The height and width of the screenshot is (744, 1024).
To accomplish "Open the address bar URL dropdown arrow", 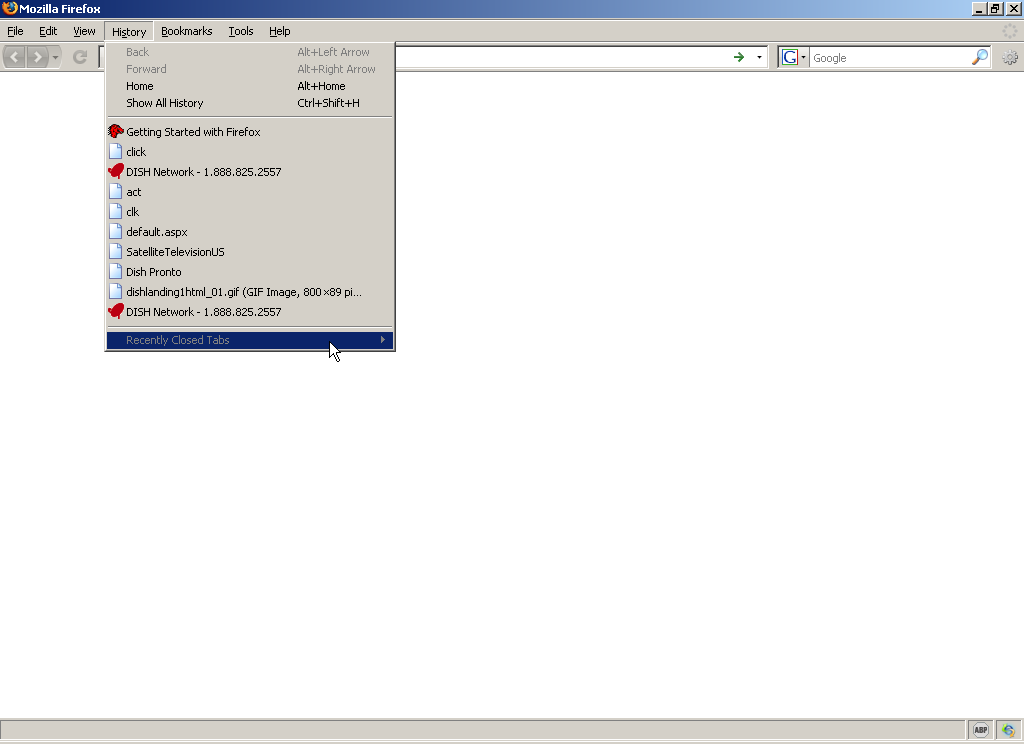I will coord(759,57).
